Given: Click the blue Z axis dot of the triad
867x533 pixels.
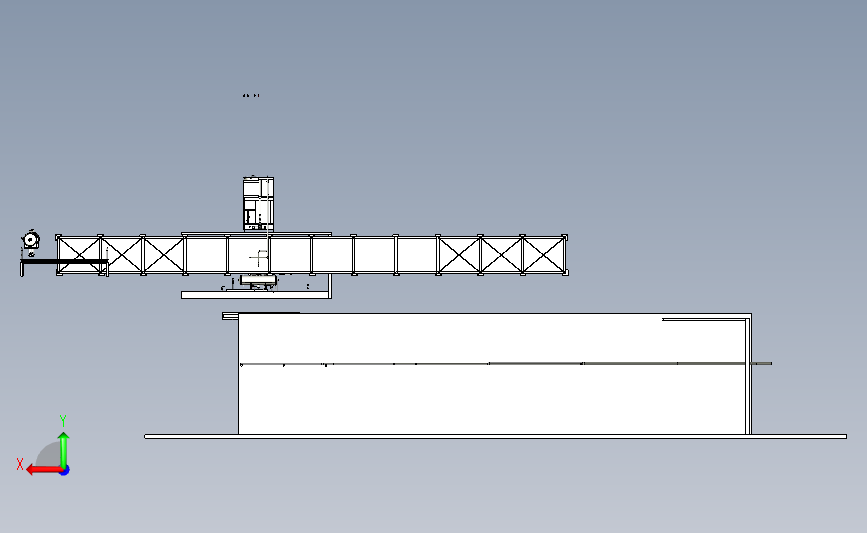Looking at the screenshot, I should [65, 471].
